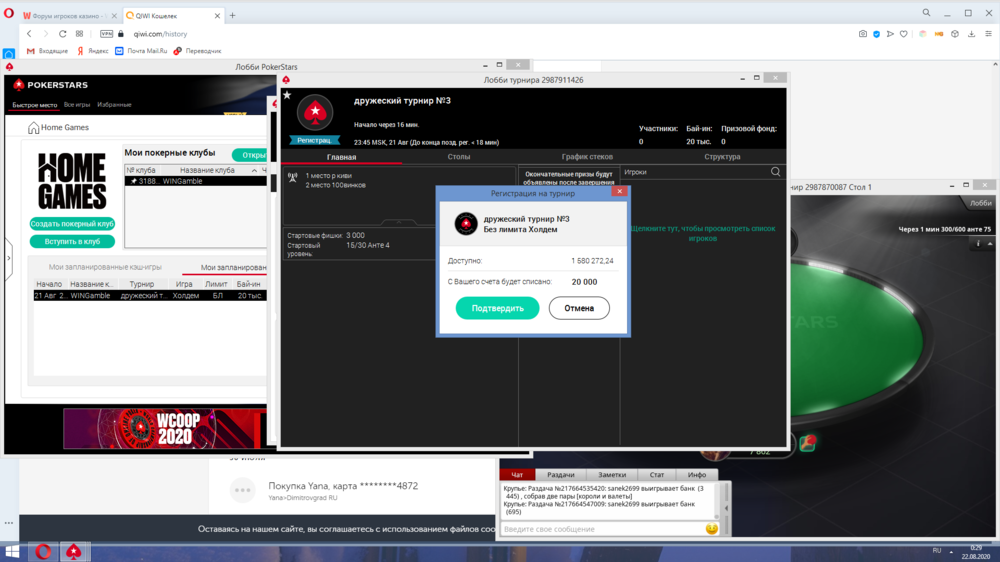Open PokerStars from the Windows taskbar
This screenshot has width=1000, height=562.
[74, 551]
